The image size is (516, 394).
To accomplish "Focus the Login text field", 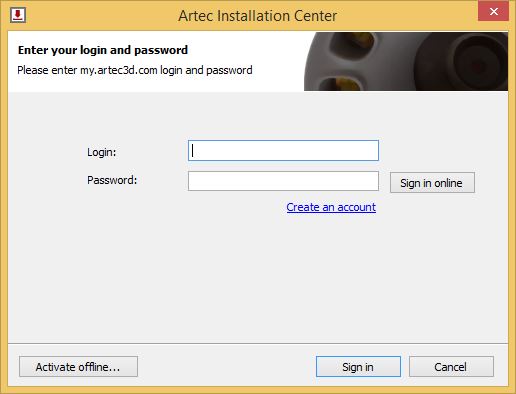I will (283, 150).
